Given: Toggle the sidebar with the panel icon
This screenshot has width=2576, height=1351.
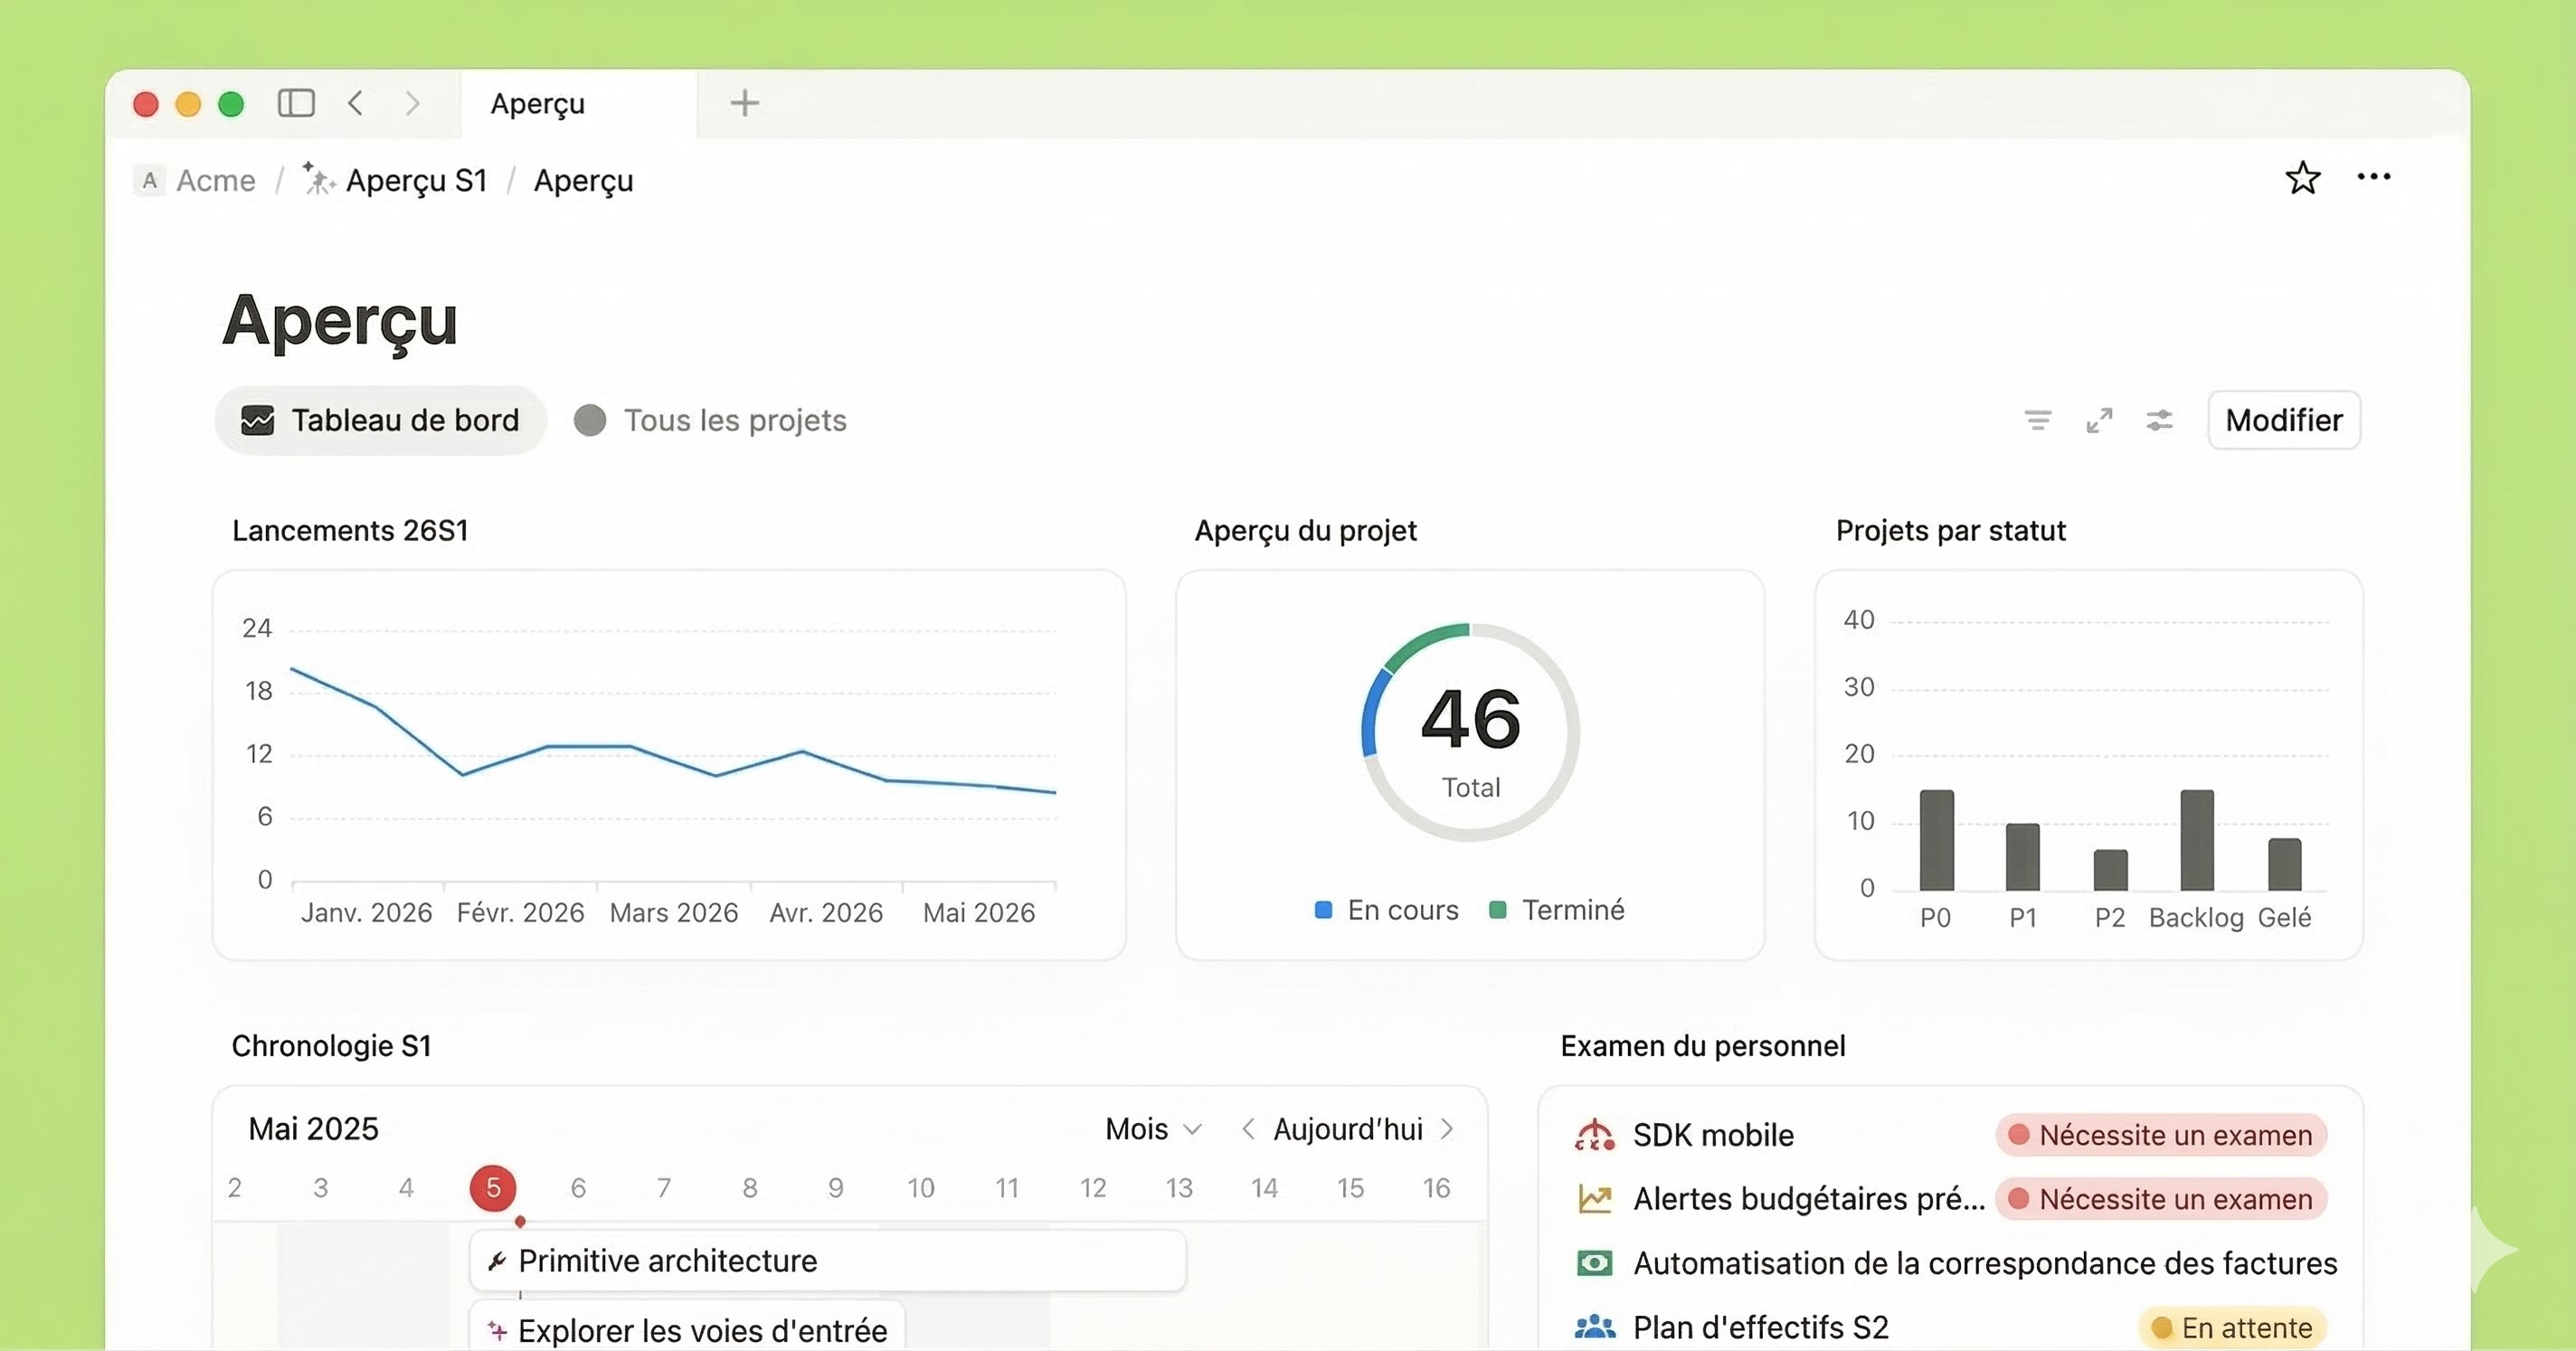Looking at the screenshot, I should [x=296, y=103].
